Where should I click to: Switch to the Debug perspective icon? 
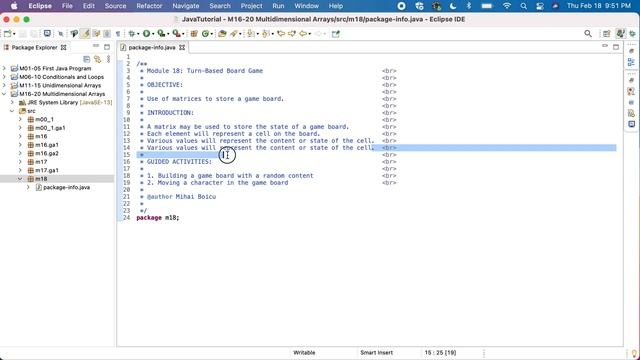click(x=633, y=33)
